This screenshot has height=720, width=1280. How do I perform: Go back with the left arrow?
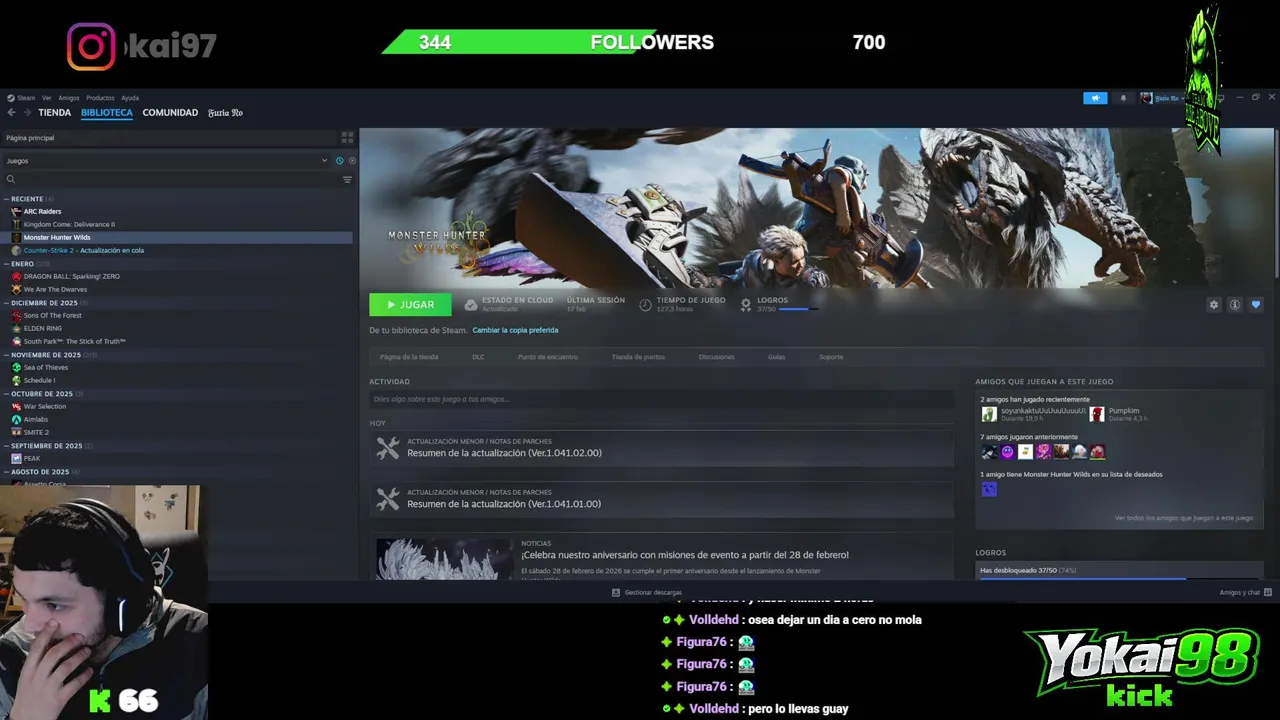click(11, 113)
